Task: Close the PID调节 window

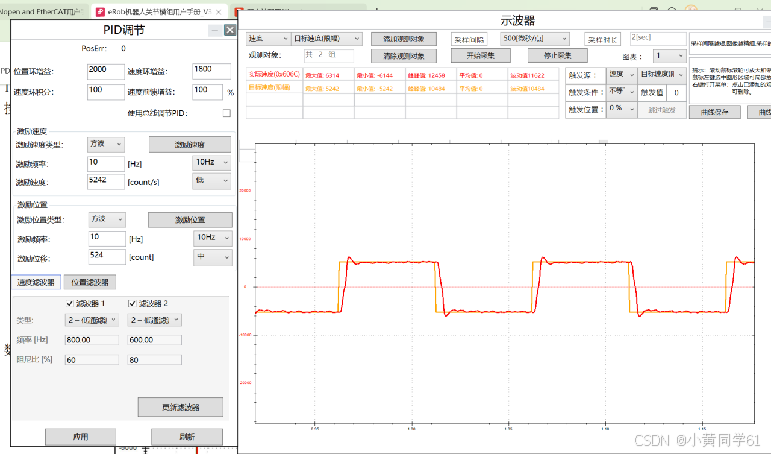Action: tap(230, 30)
